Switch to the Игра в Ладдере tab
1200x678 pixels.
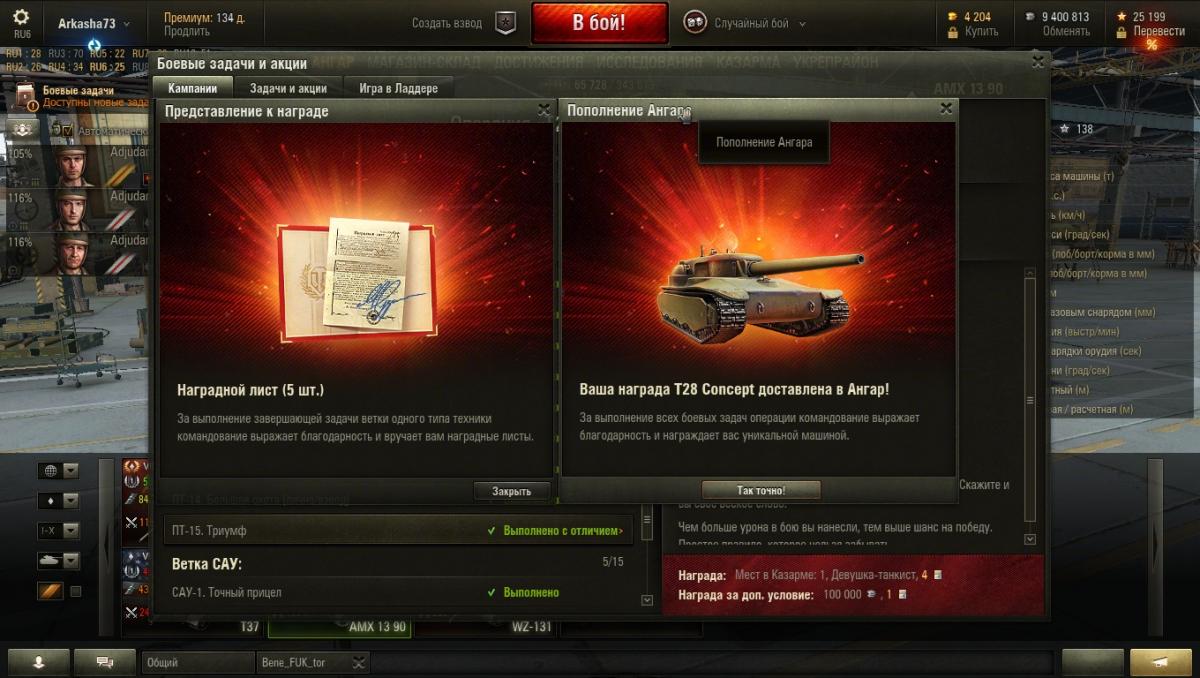tap(398, 88)
